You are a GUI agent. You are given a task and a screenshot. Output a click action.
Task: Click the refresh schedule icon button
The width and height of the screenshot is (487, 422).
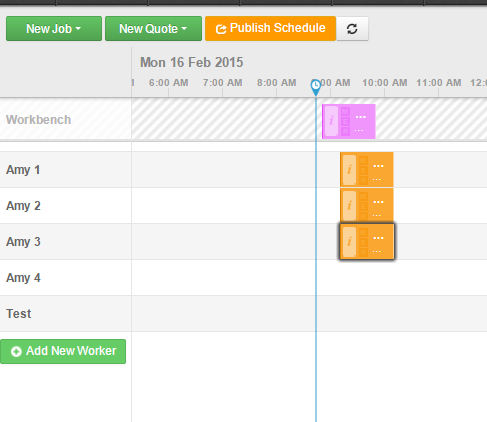point(352,29)
